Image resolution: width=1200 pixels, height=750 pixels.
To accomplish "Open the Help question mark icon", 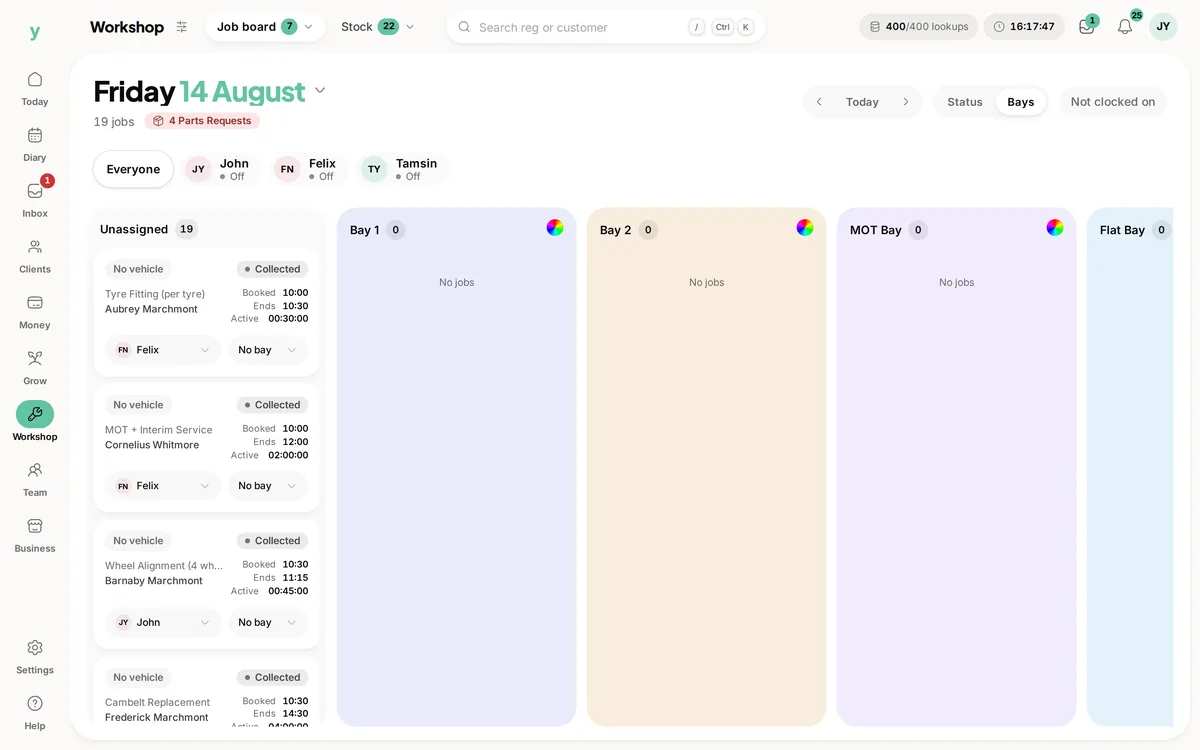I will click(x=35, y=703).
